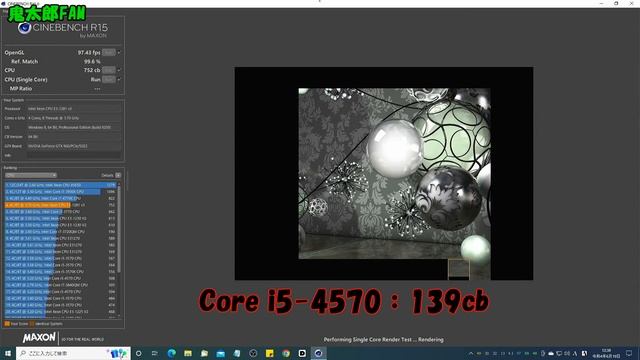The height and width of the screenshot is (360, 640).
Task: Select the Core i7-3840QM ranking row
Action: point(60,285)
